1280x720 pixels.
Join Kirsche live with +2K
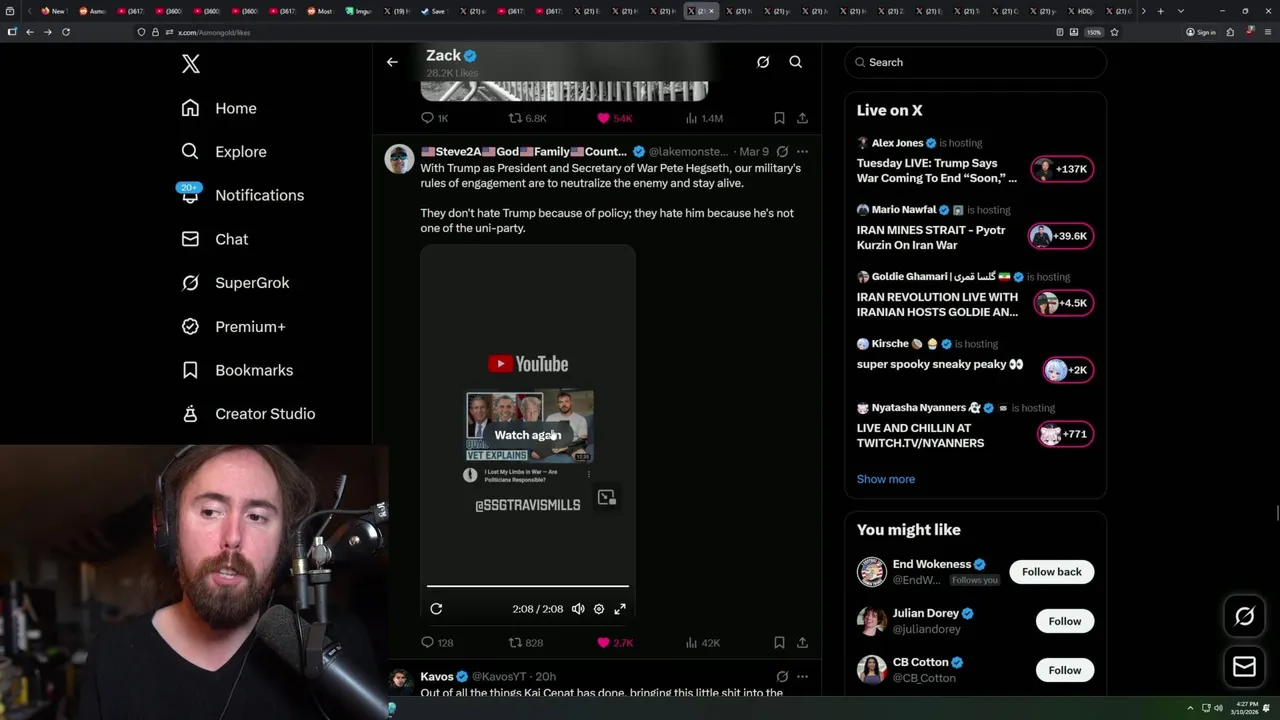[1068, 370]
